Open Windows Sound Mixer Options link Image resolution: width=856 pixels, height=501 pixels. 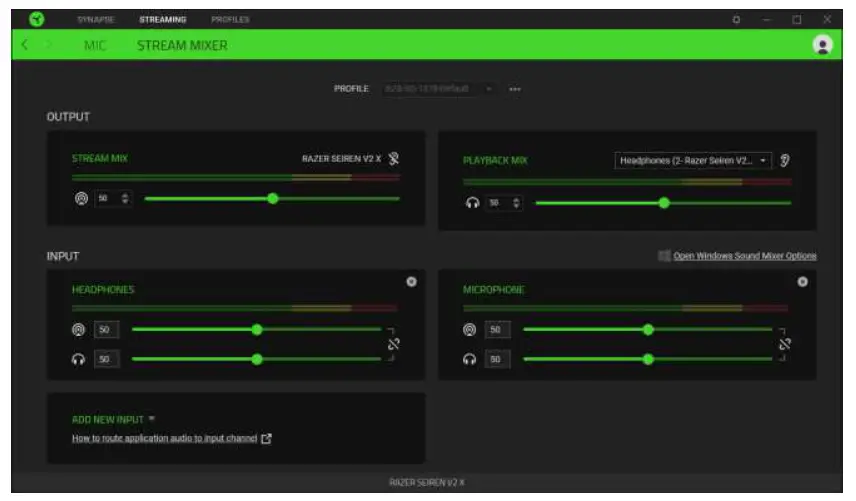click(x=745, y=256)
